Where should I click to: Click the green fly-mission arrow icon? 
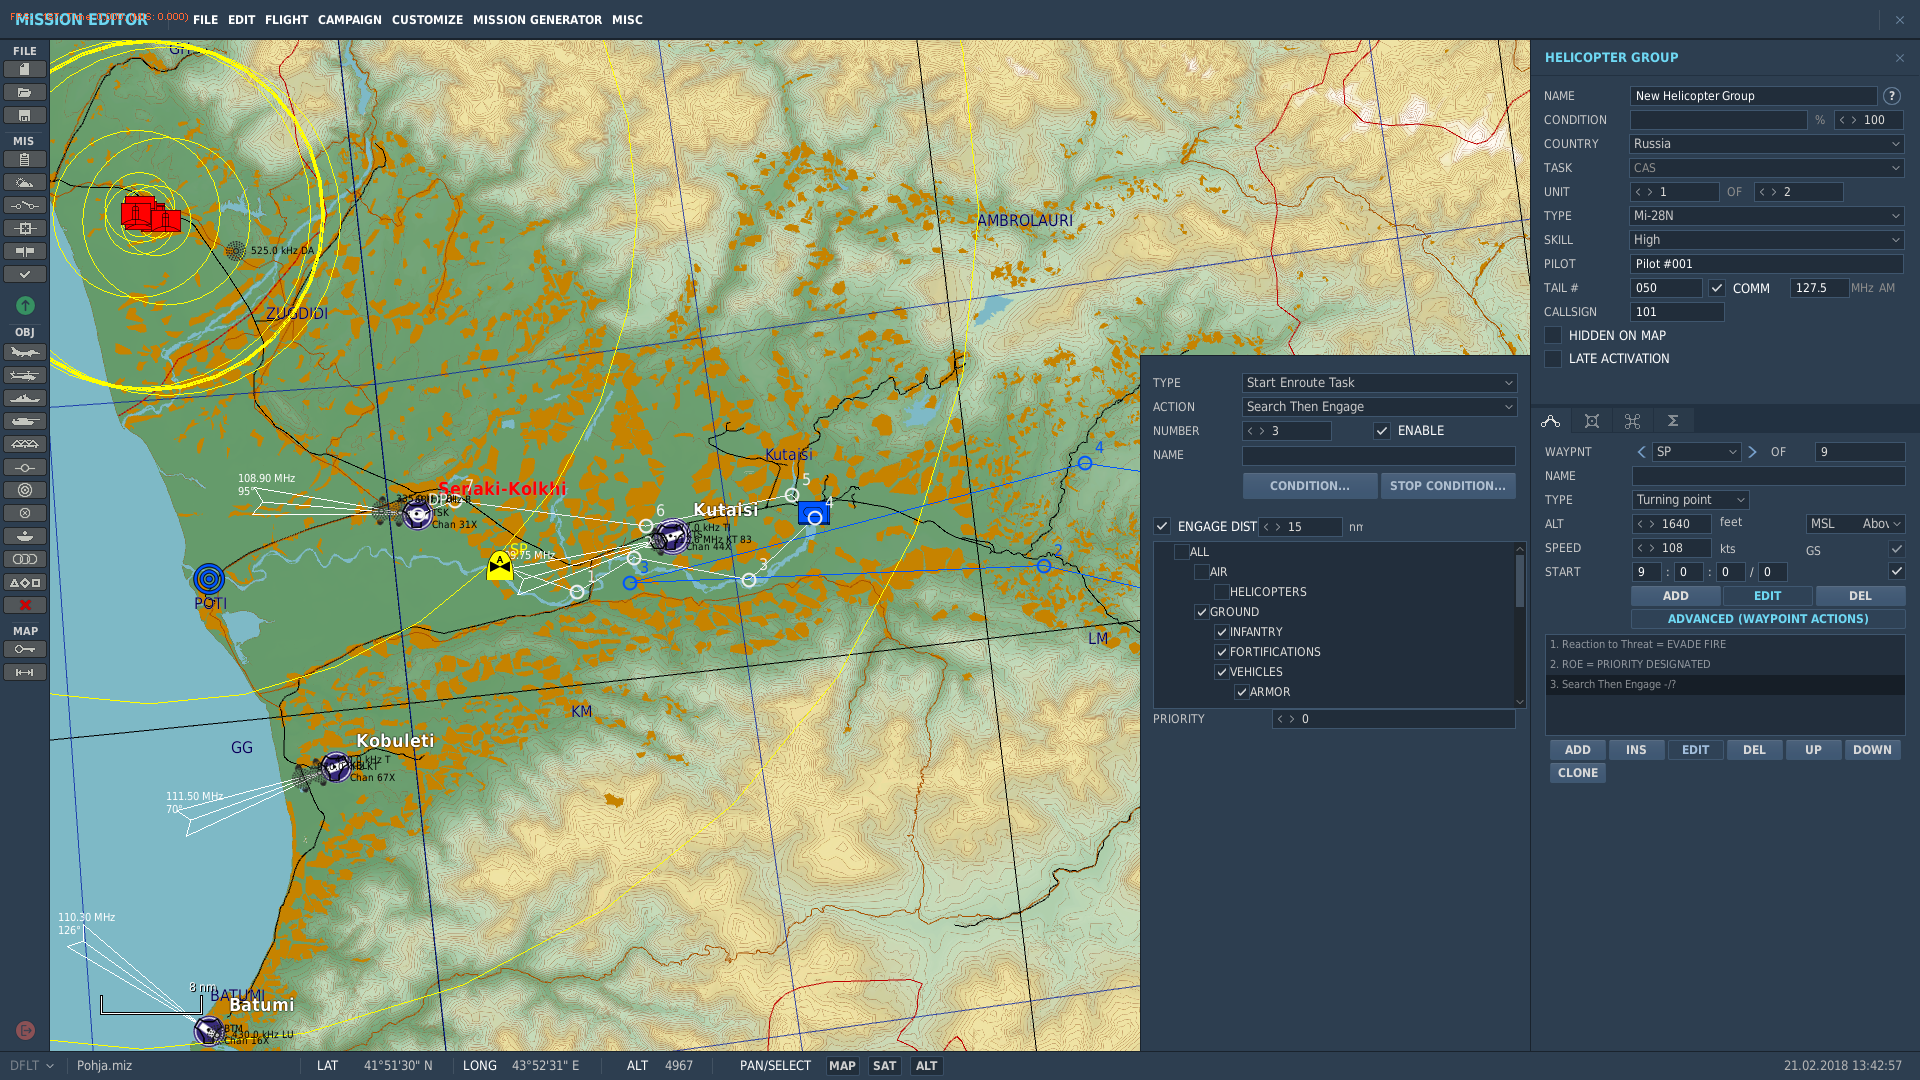click(x=25, y=305)
